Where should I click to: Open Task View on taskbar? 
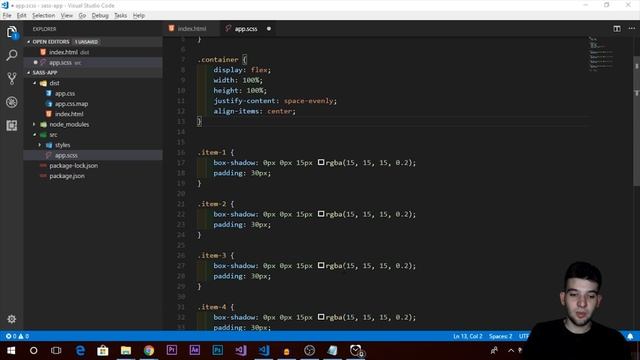56,350
